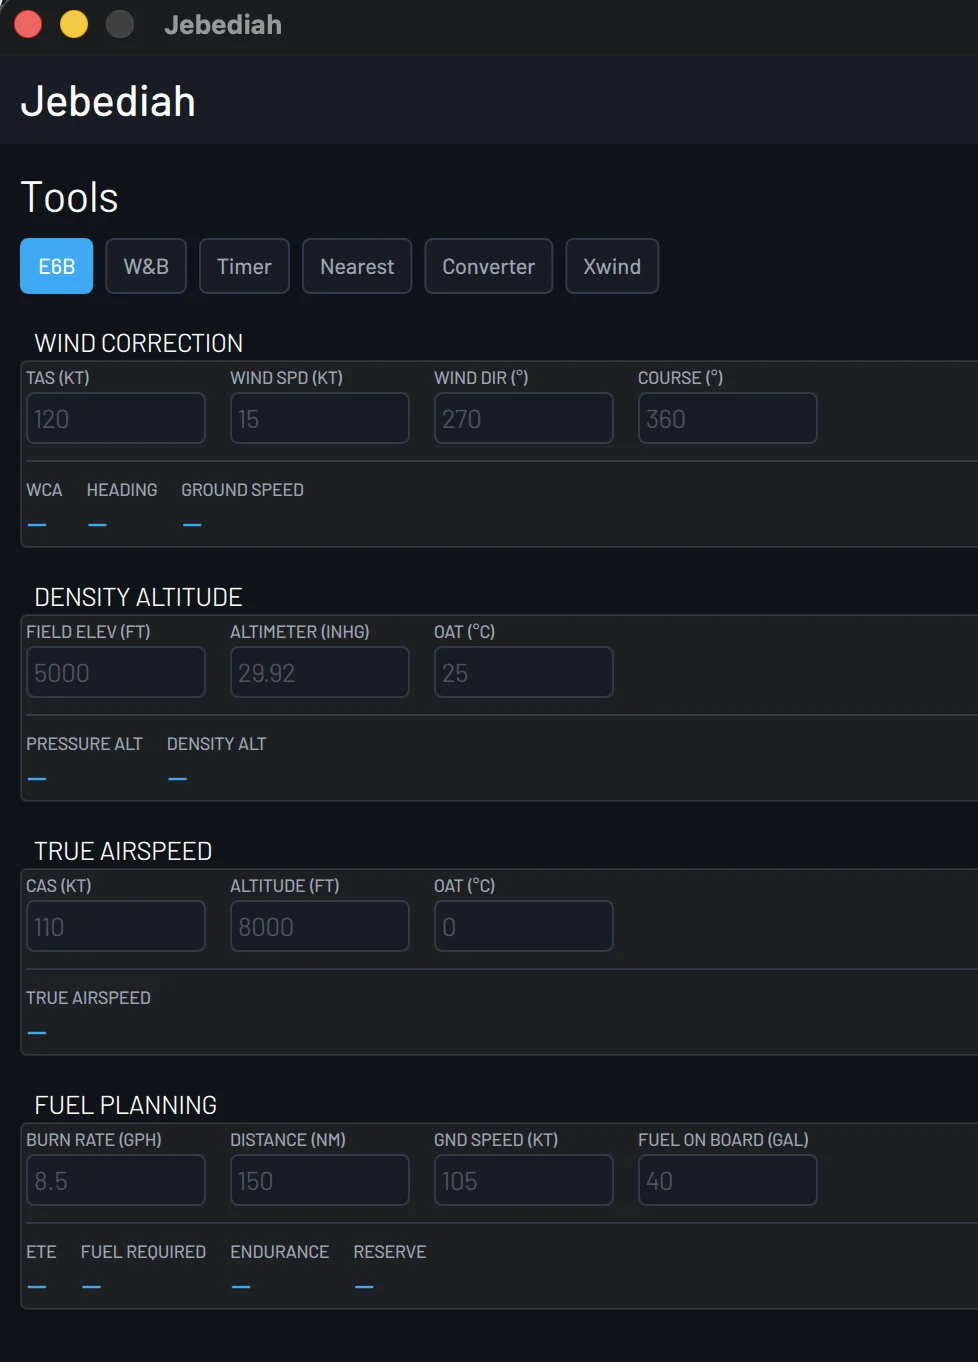
Task: Click the TAS (KT) input field
Action: pyautogui.click(x=115, y=417)
